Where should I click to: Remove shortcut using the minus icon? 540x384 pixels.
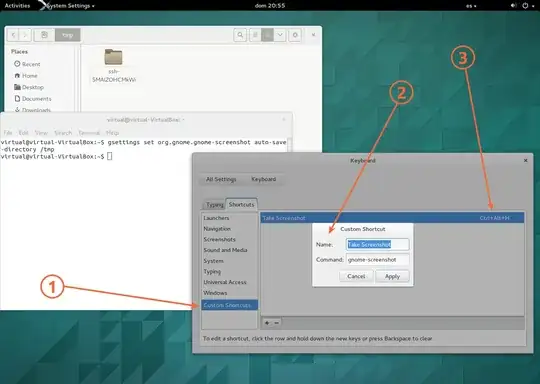[276, 323]
